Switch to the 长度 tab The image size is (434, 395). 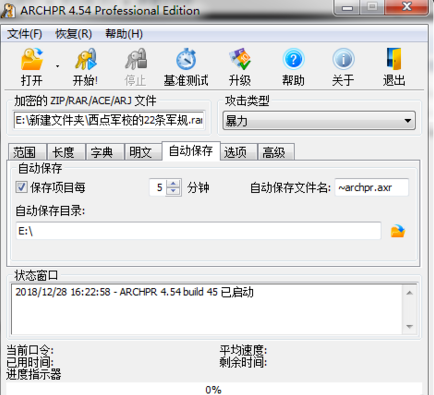(x=66, y=153)
